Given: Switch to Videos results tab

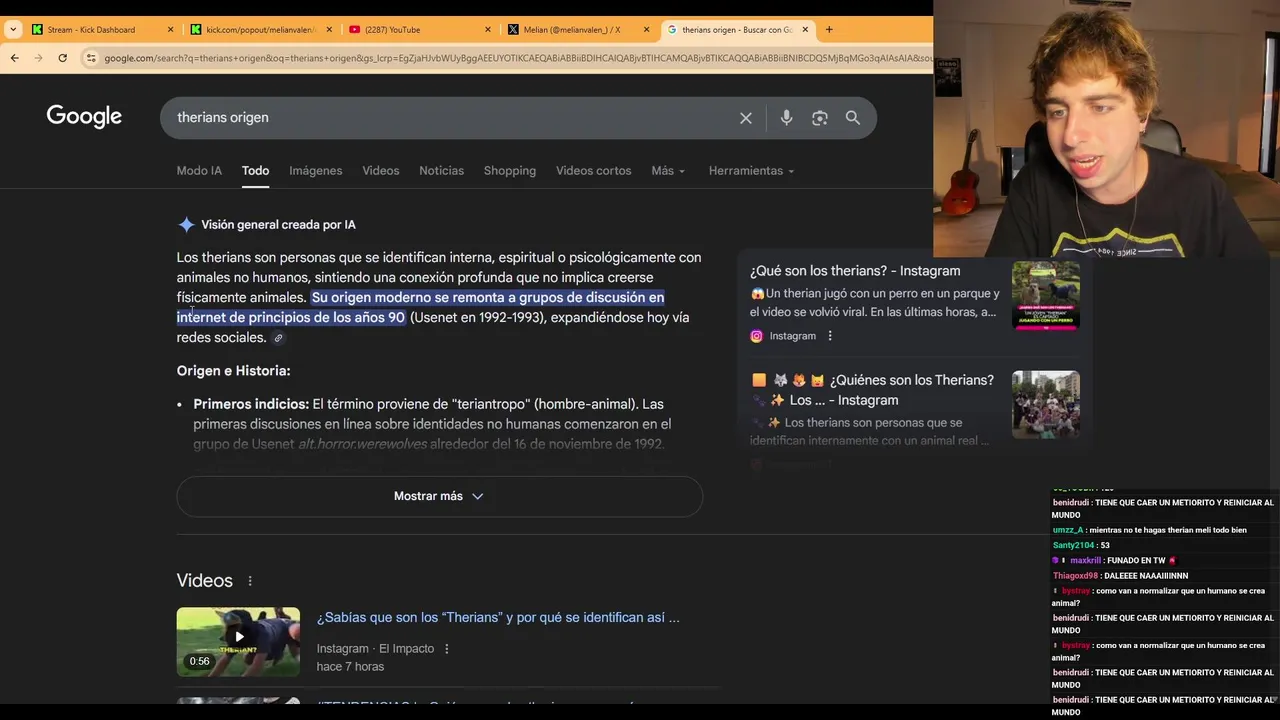Looking at the screenshot, I should (x=380, y=171).
